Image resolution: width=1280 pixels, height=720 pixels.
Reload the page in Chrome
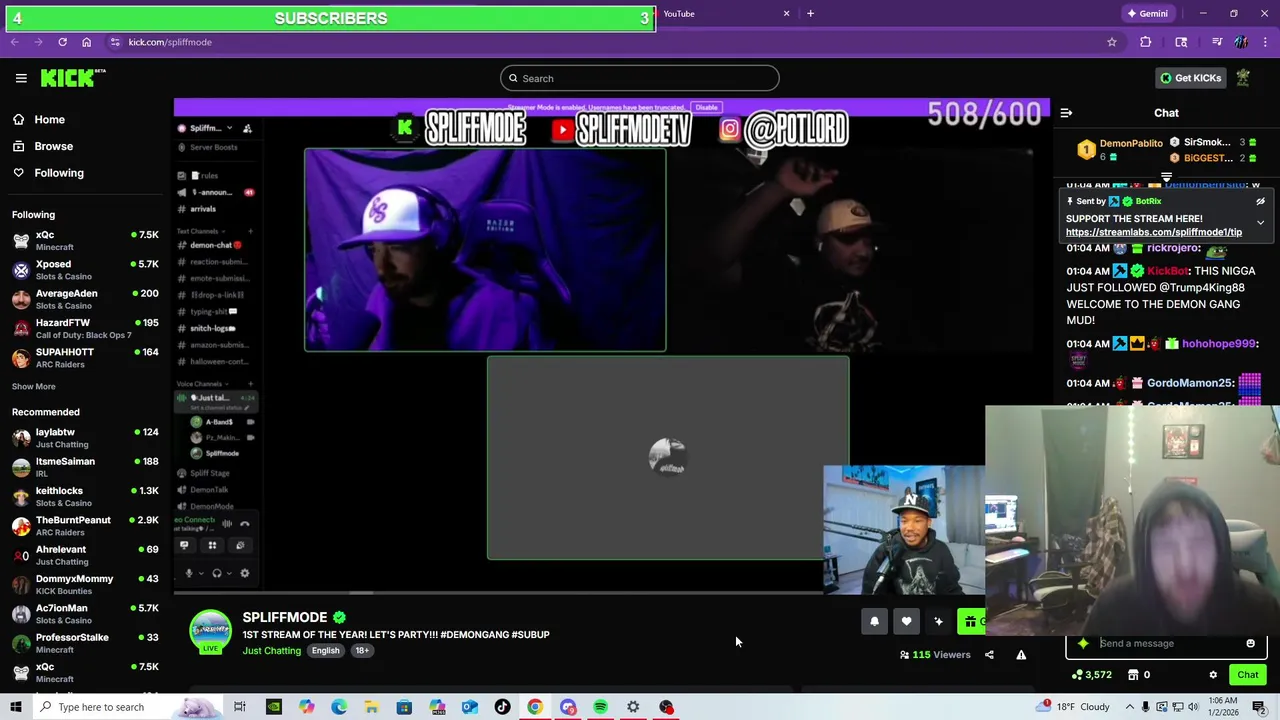(62, 42)
